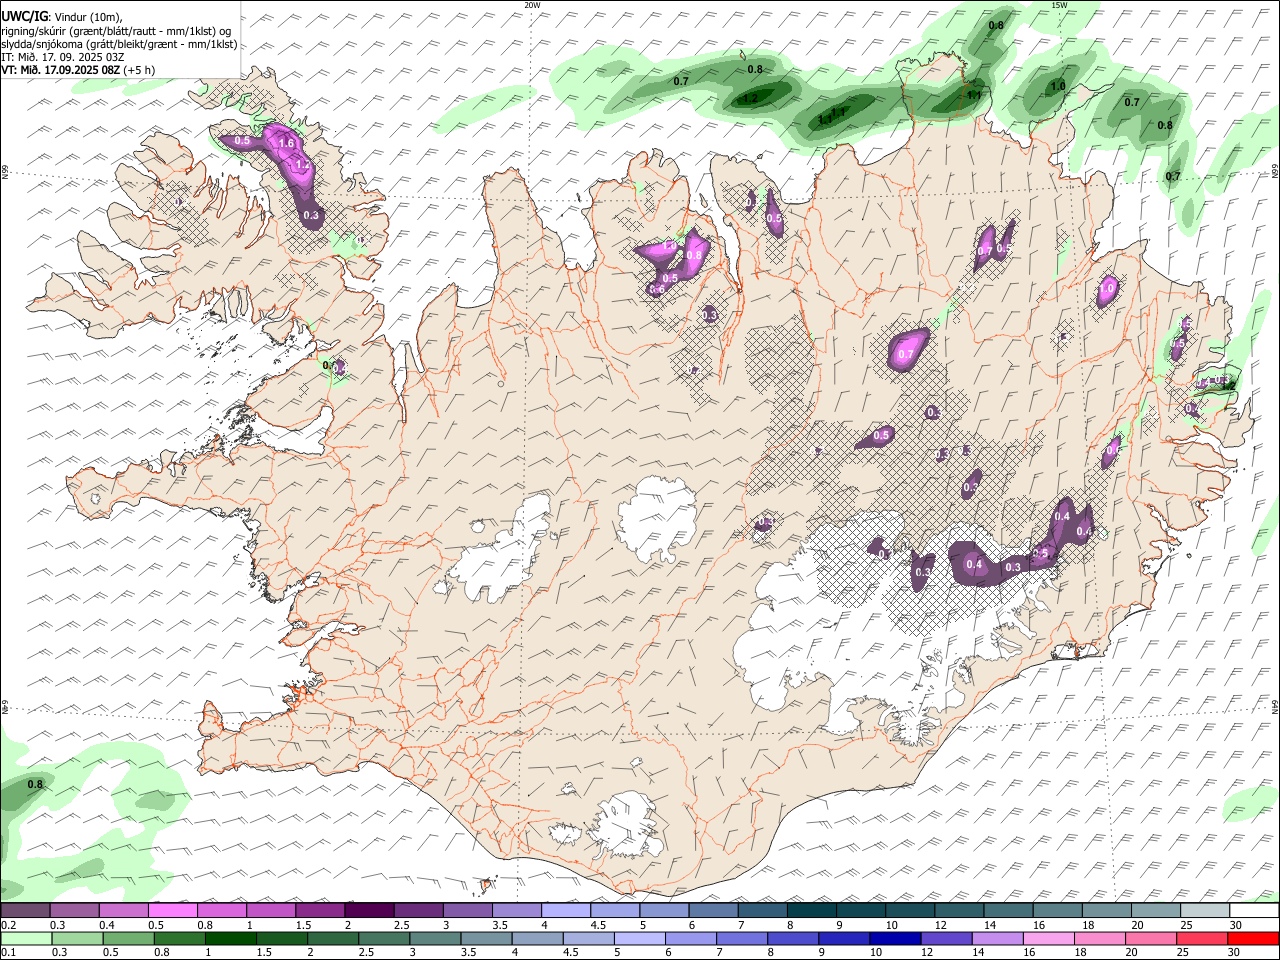Click the '0.8' rain value off the southwest coast
The width and height of the screenshot is (1280, 960).
point(35,784)
